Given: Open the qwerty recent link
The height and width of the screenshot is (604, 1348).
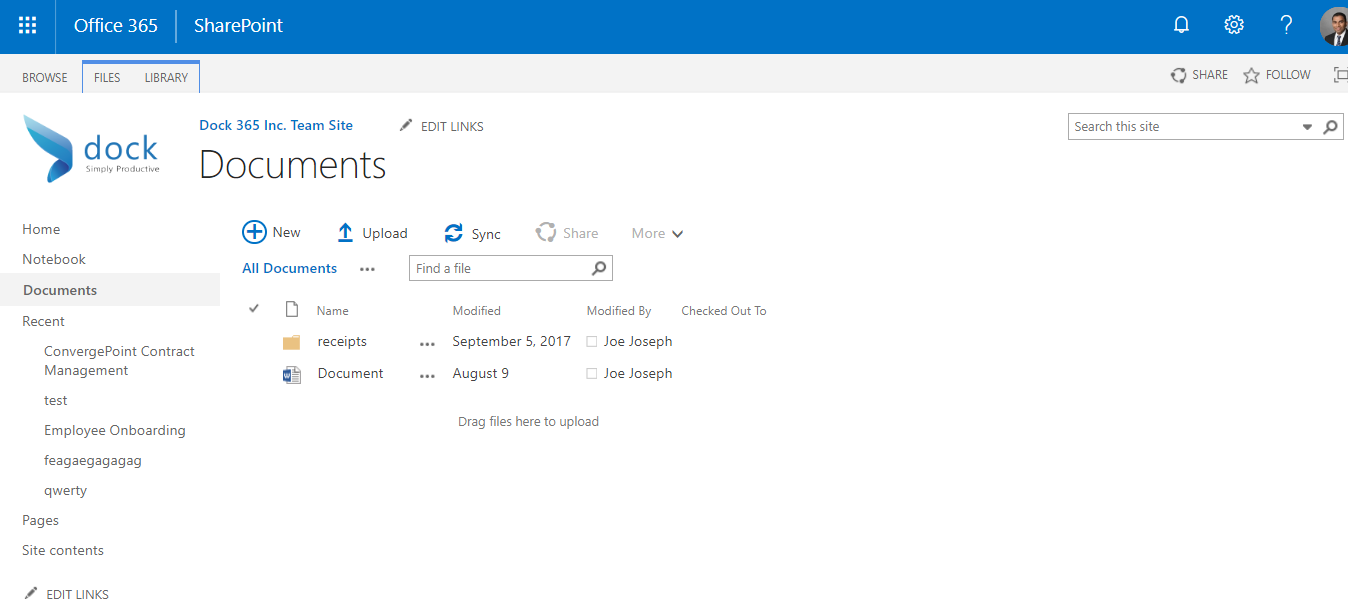Looking at the screenshot, I should tap(66, 491).
